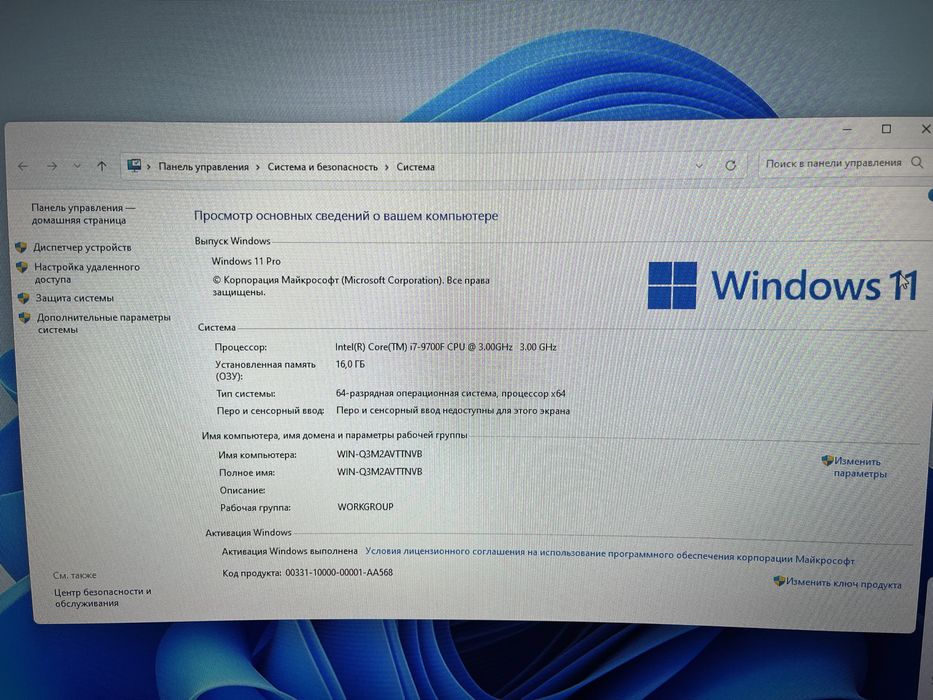
Task: Select processor value 'Intel(R) Core(TM) i7-9700F'
Action: pyautogui.click(x=446, y=346)
